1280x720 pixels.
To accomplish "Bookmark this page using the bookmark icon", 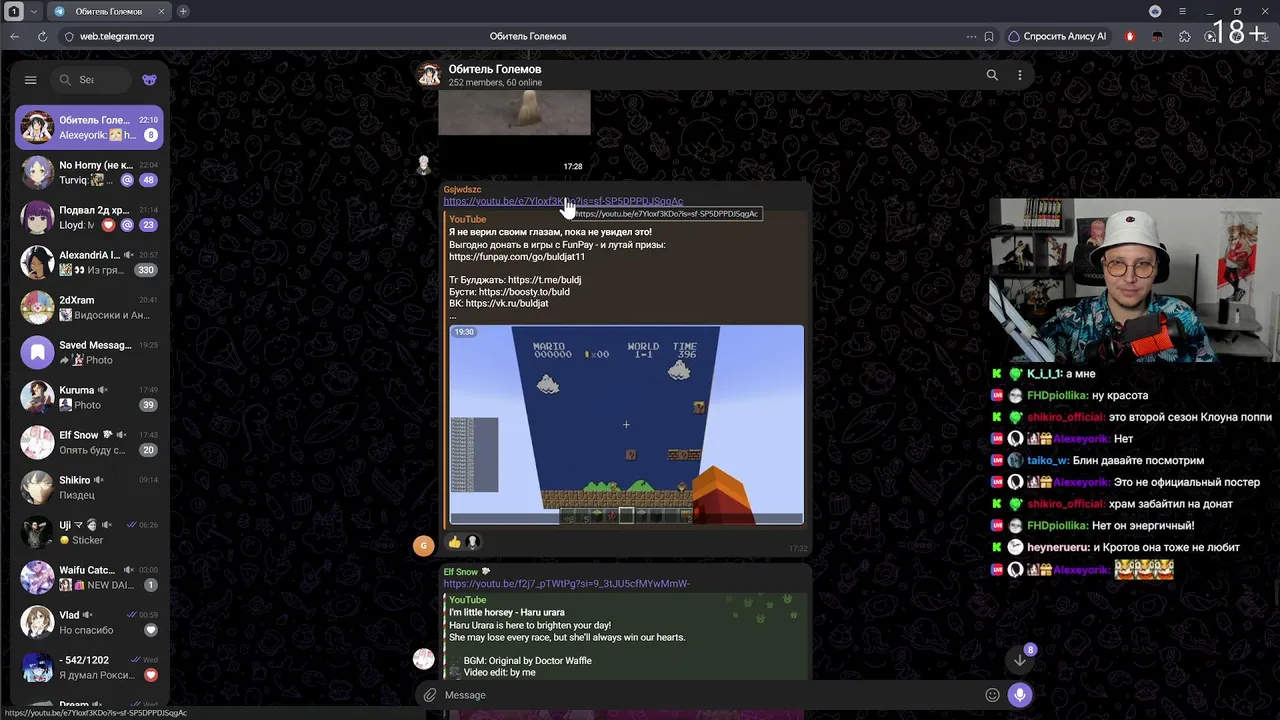I will (989, 36).
